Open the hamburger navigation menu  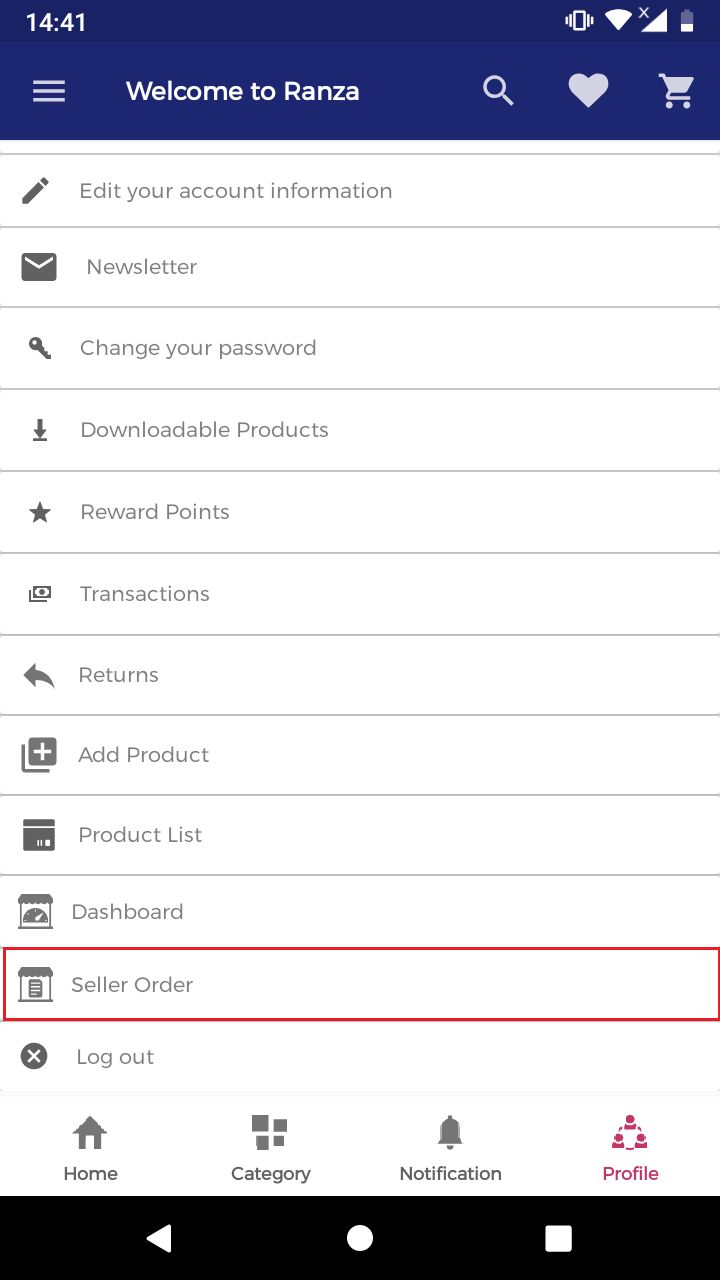[49, 91]
